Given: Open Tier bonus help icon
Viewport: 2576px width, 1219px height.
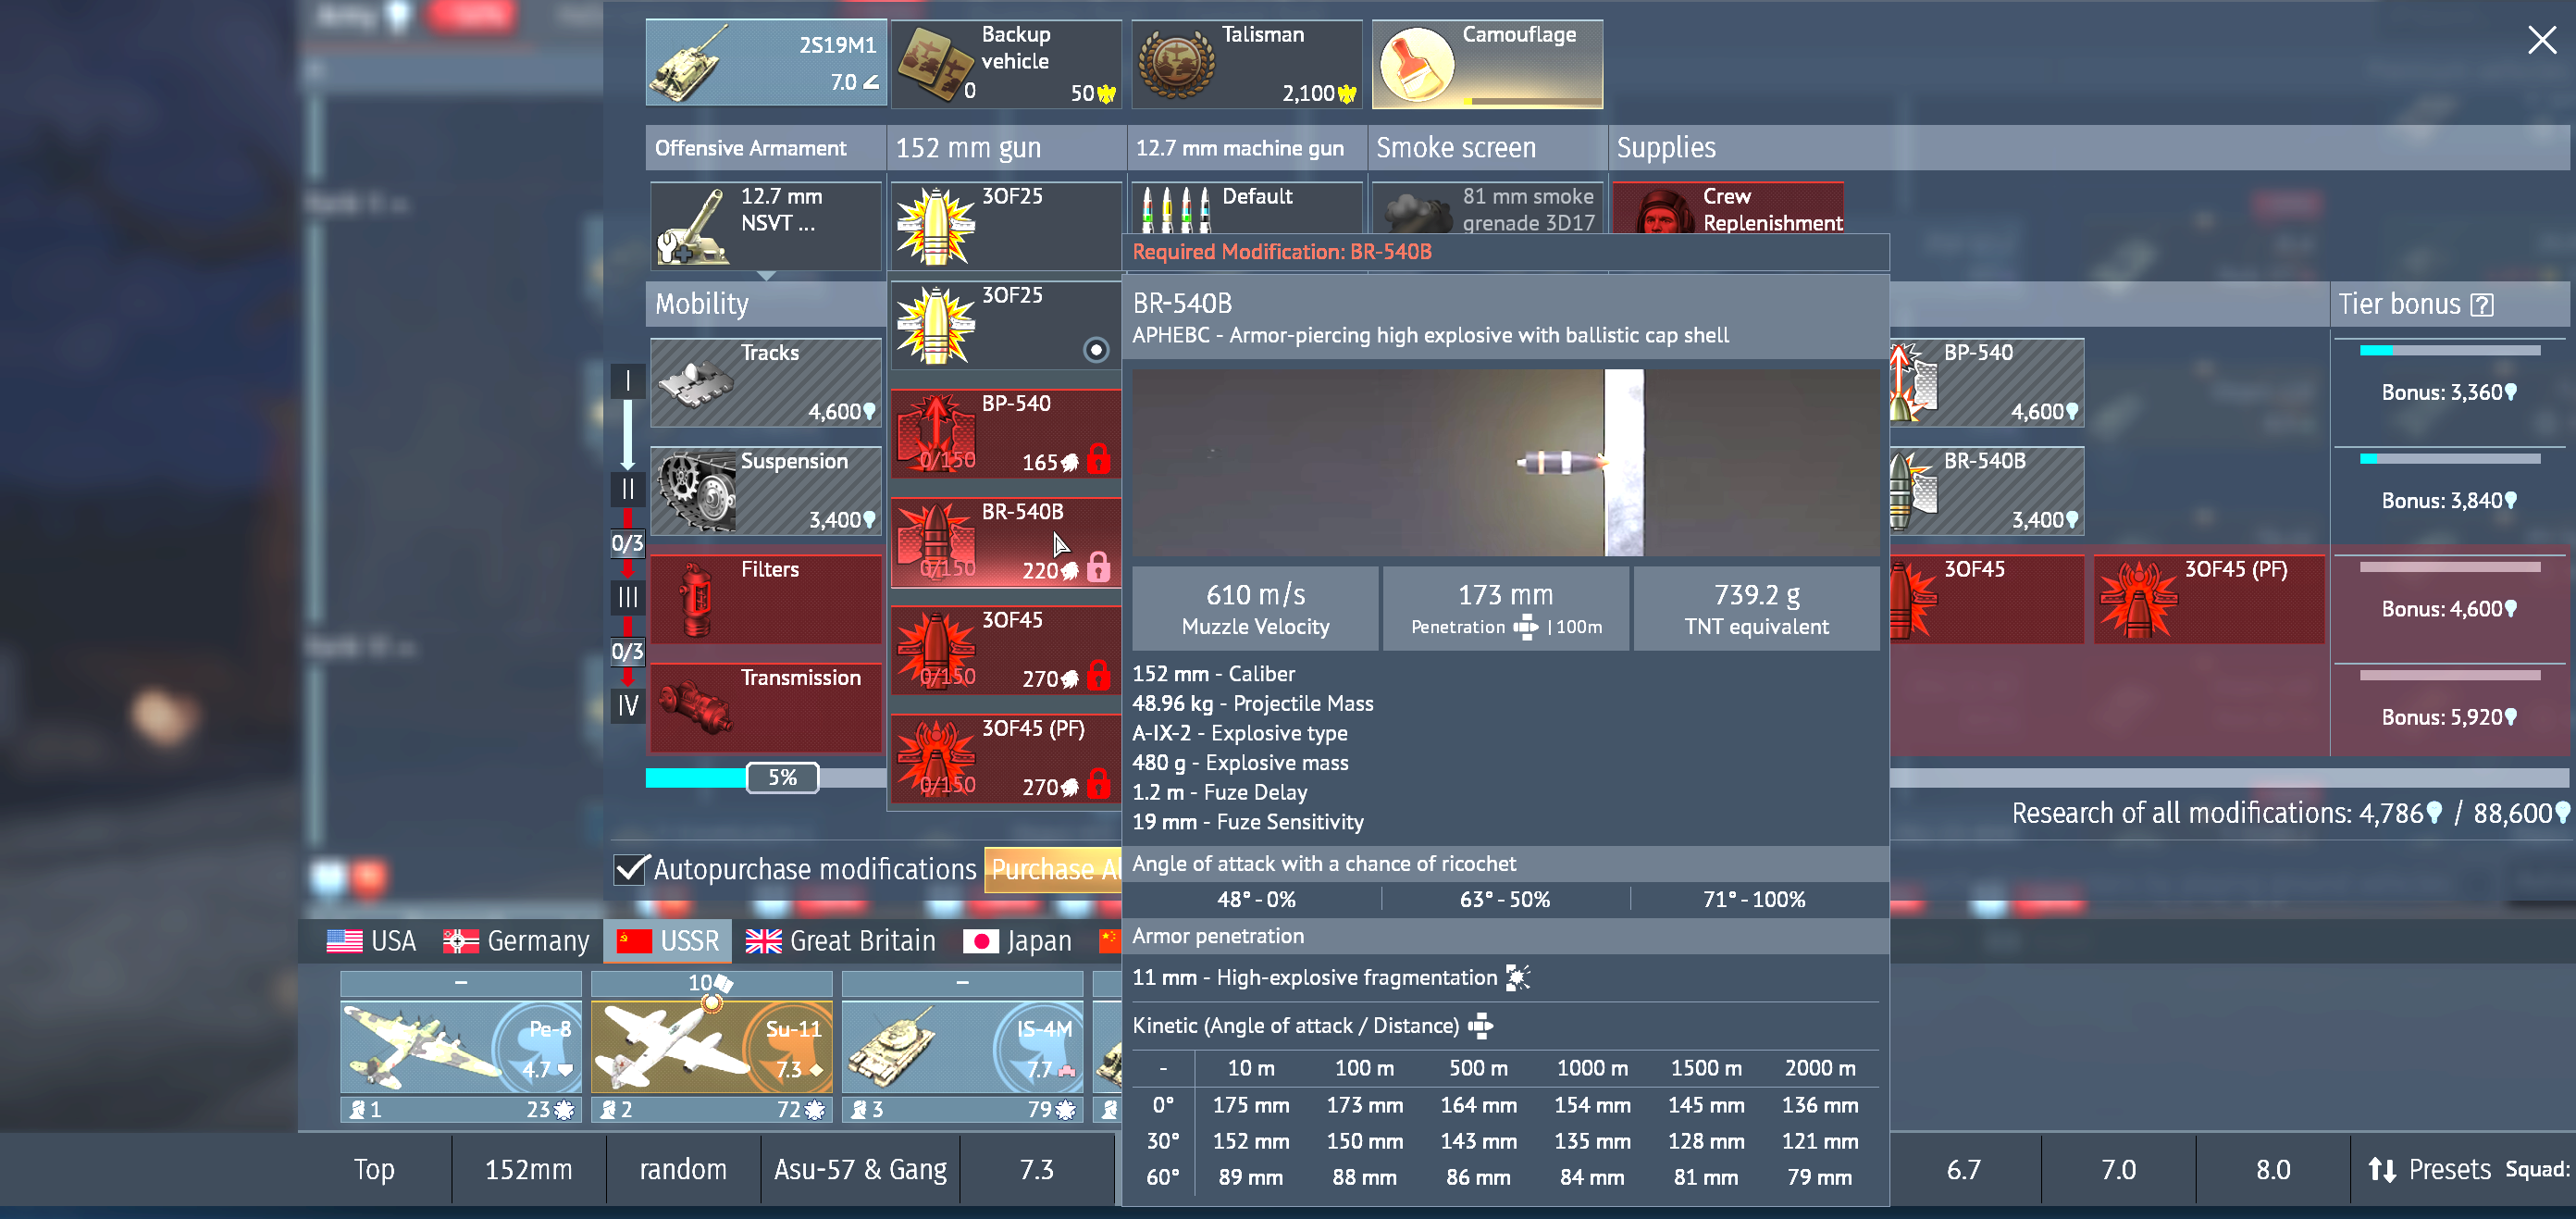Looking at the screenshot, I should (2481, 305).
